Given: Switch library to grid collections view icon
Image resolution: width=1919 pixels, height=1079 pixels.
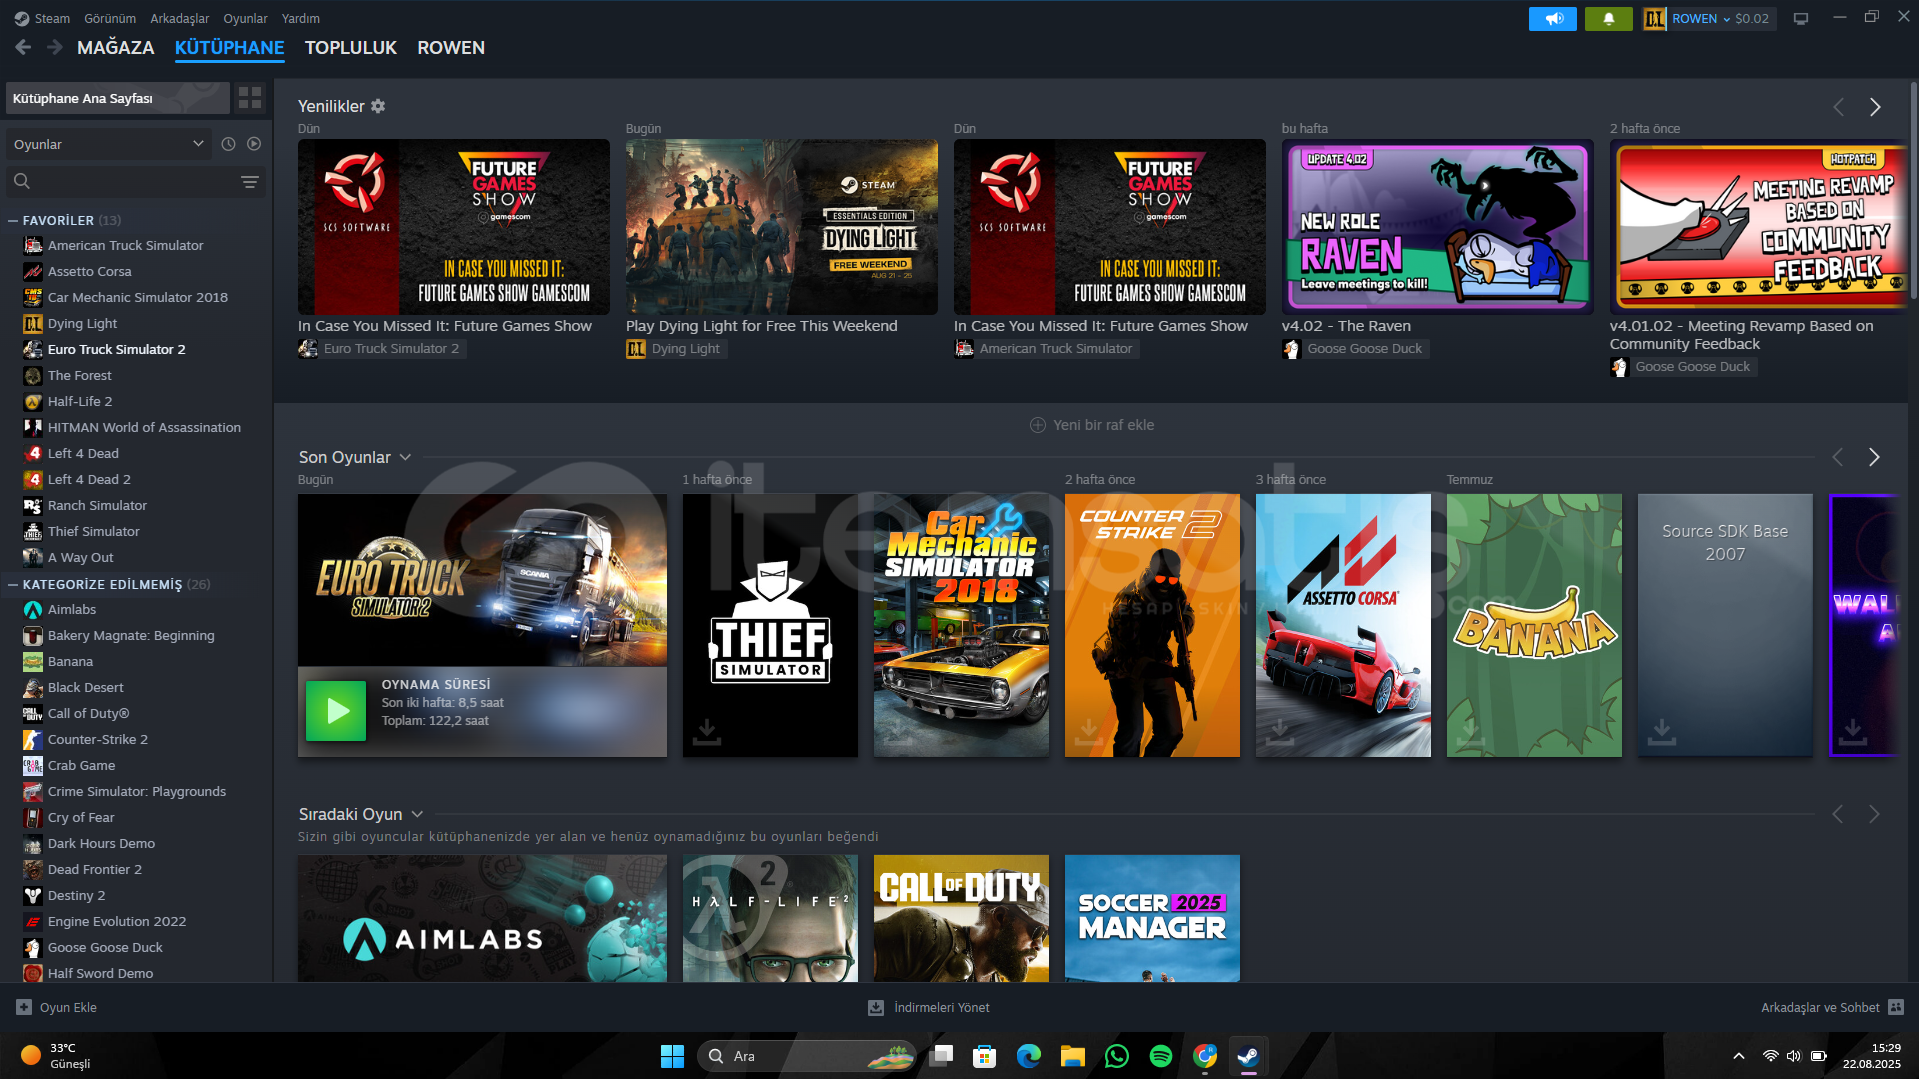Looking at the screenshot, I should [250, 98].
